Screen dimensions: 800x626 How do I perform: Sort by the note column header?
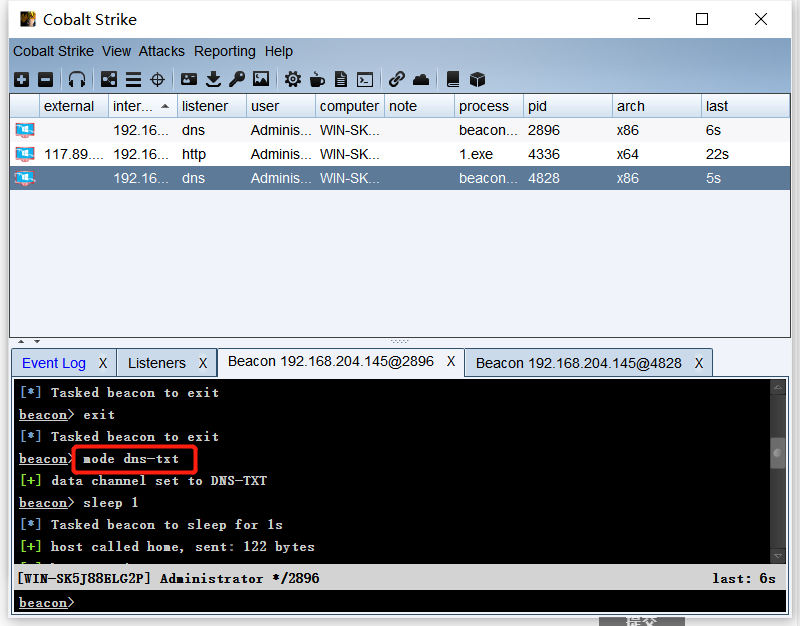(x=419, y=106)
